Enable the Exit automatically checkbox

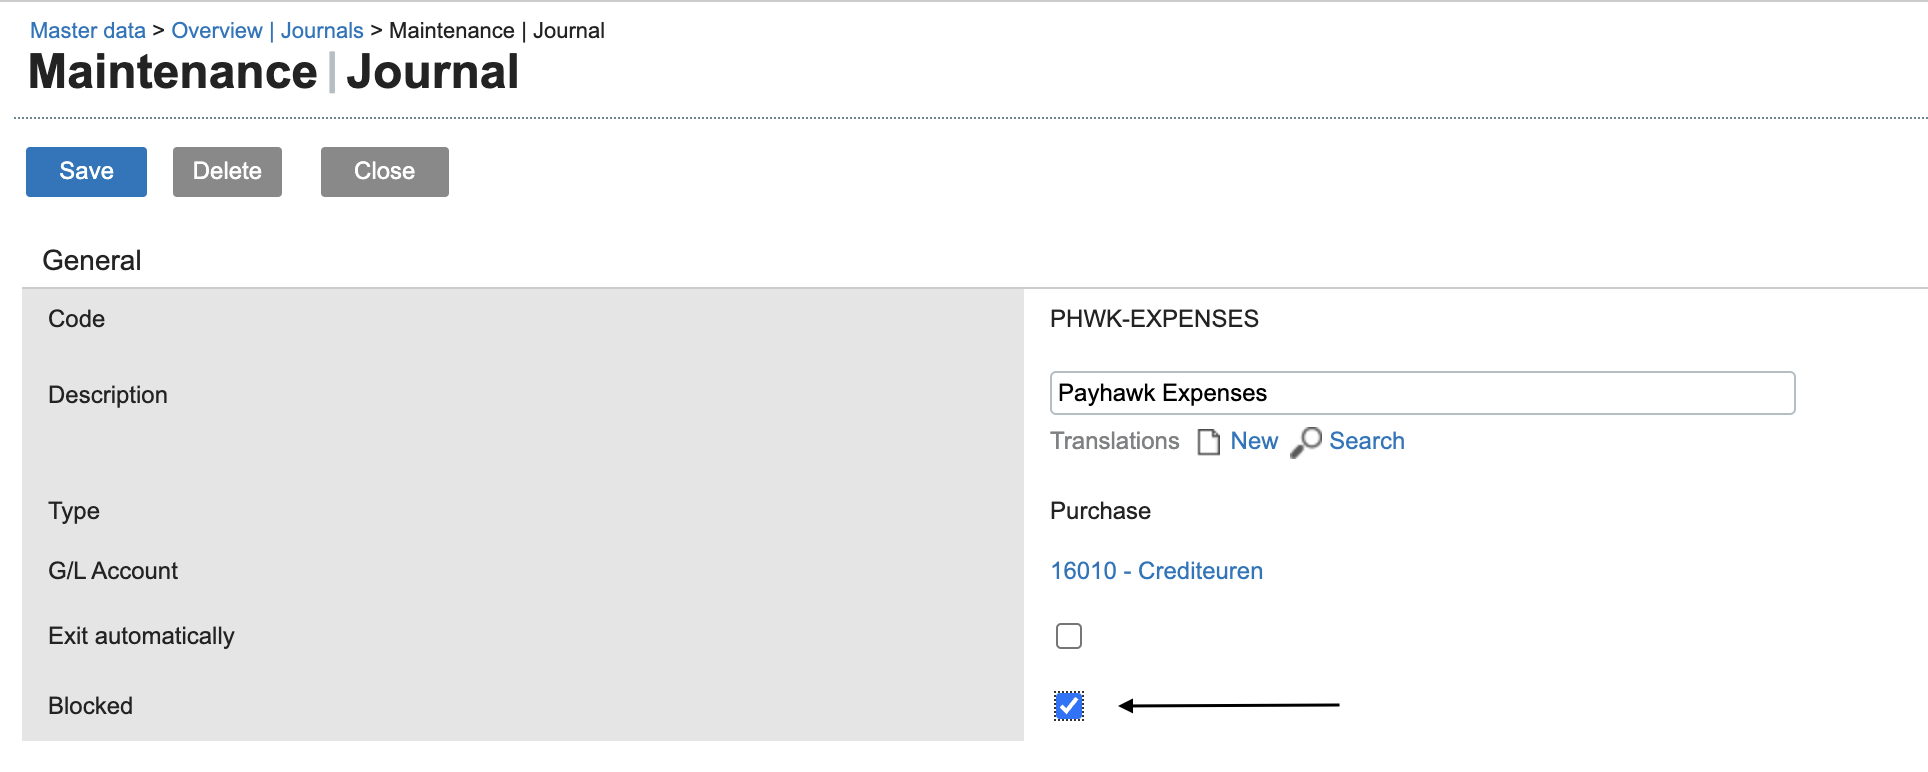click(x=1068, y=635)
